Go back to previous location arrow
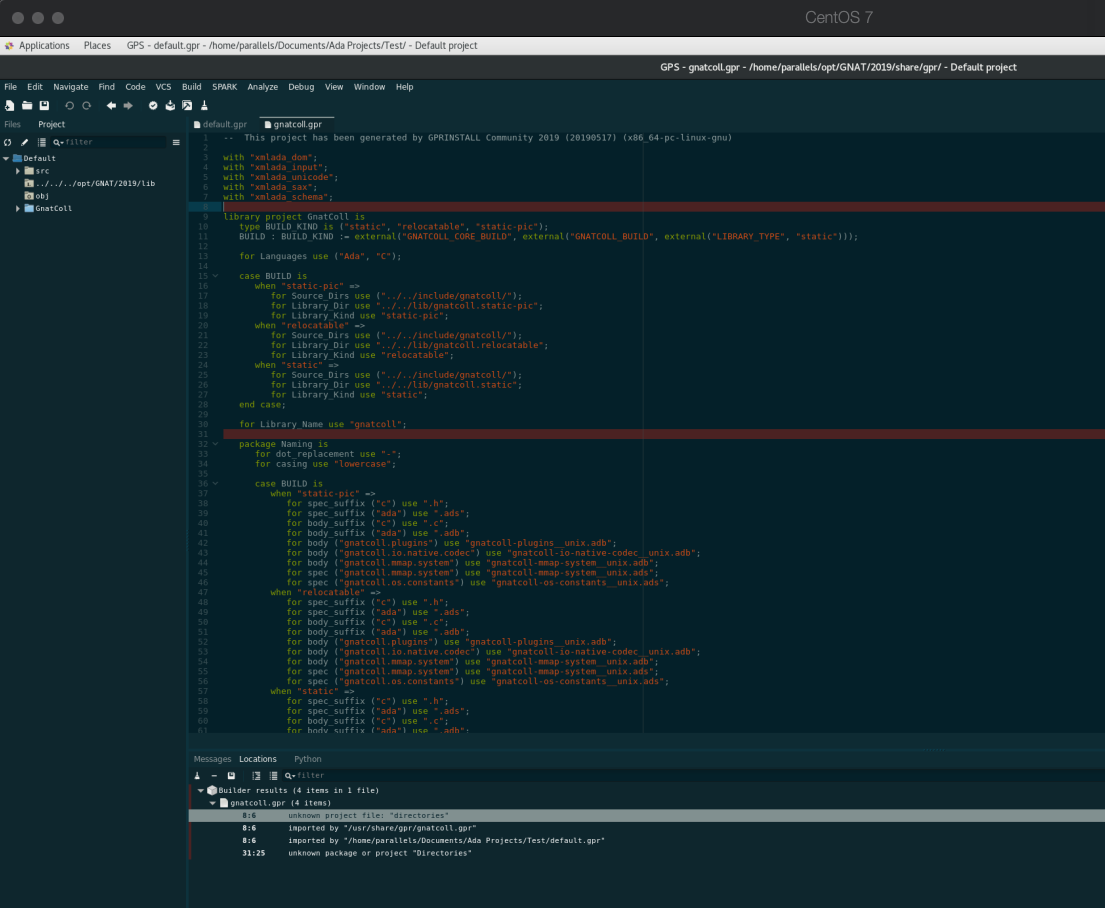 coord(111,105)
